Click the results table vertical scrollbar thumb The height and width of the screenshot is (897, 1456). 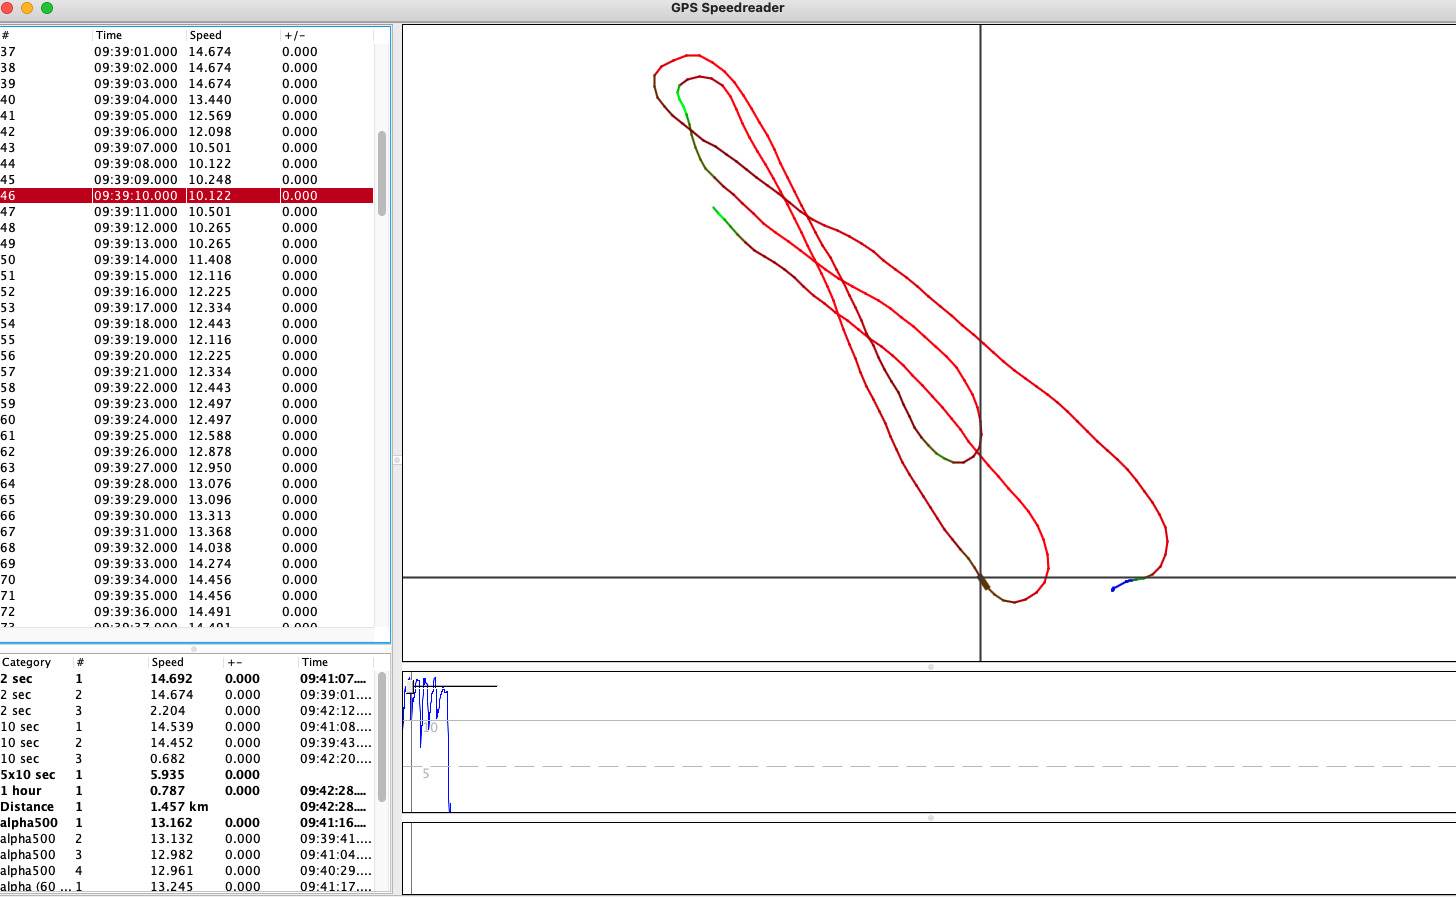(x=381, y=736)
